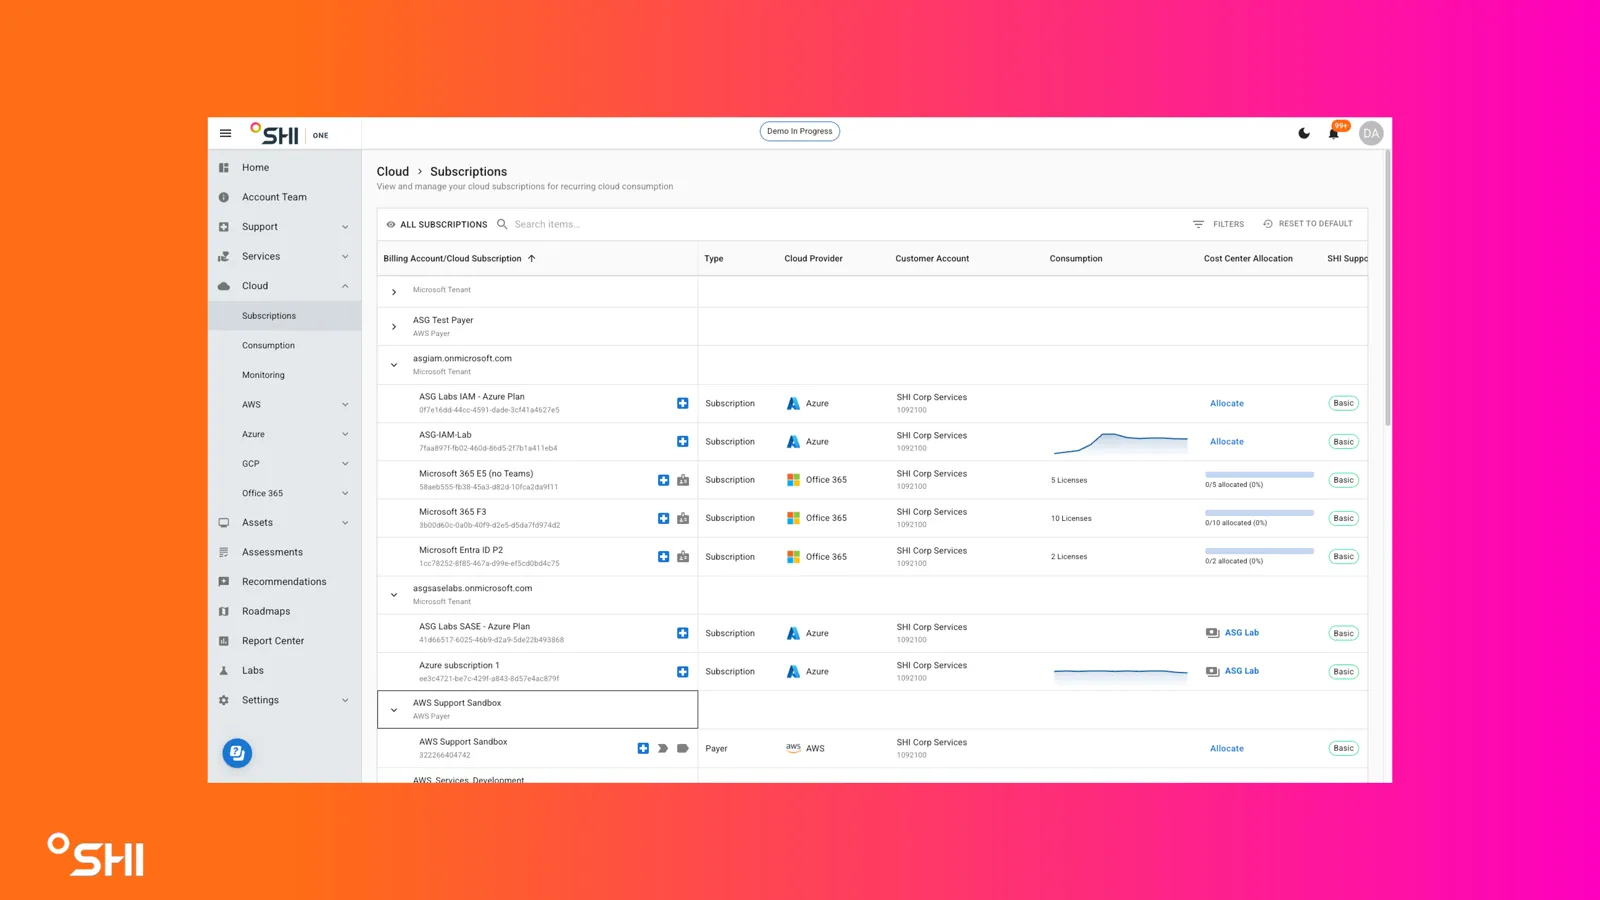This screenshot has width=1600, height=900.
Task: Collapse the asgiam.onmicrosoft.com tenant
Action: coord(394,365)
